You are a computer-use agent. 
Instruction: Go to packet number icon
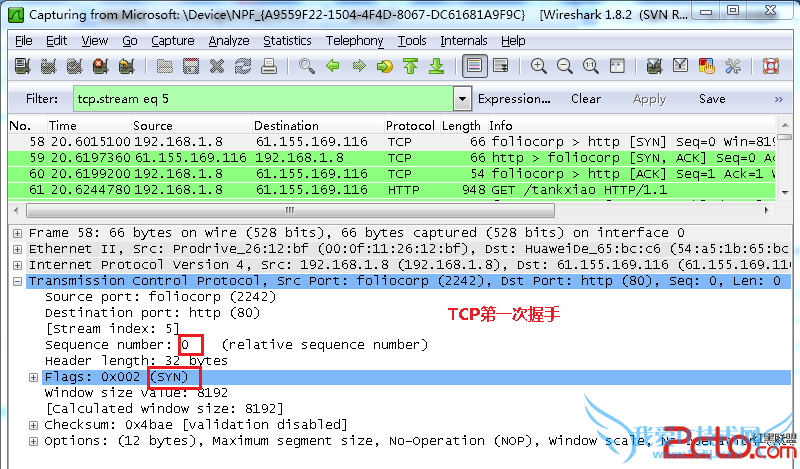point(385,66)
